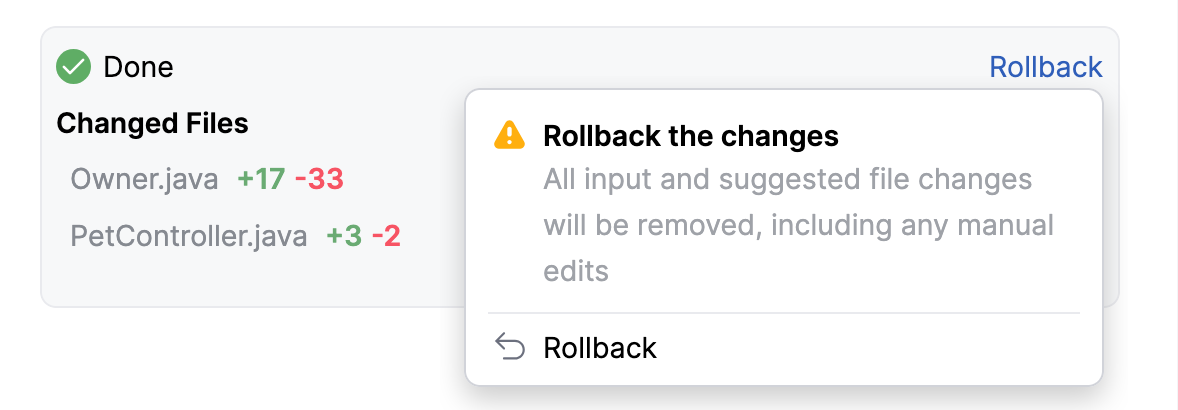Click the -33 removed lines count
The image size is (1178, 410).
click(x=319, y=179)
